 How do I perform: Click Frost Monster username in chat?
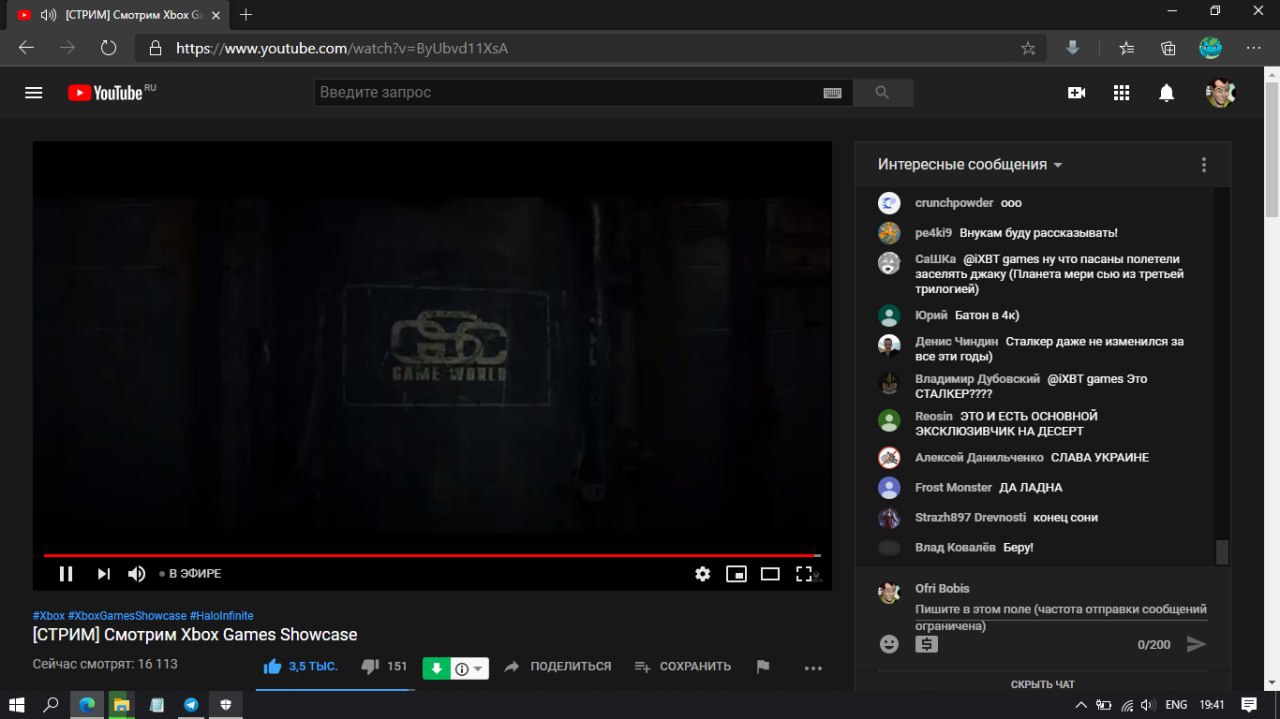pos(954,488)
